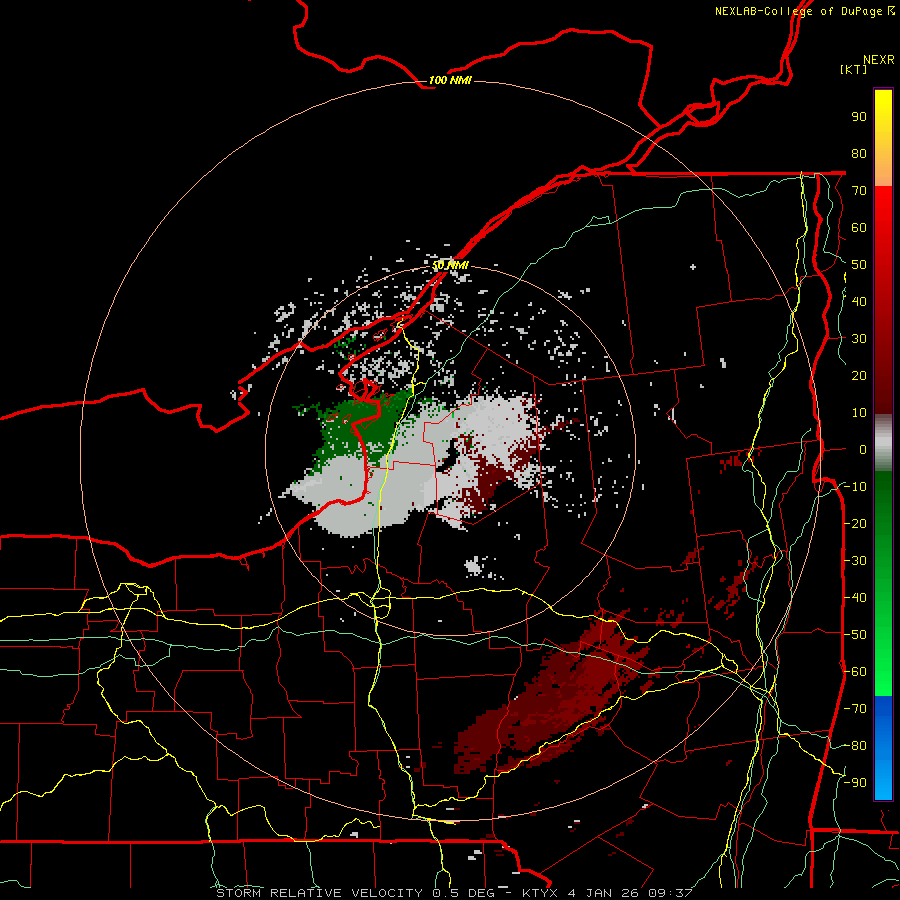Click the NEXR label above the color scale
The image size is (900, 900).
tap(878, 60)
